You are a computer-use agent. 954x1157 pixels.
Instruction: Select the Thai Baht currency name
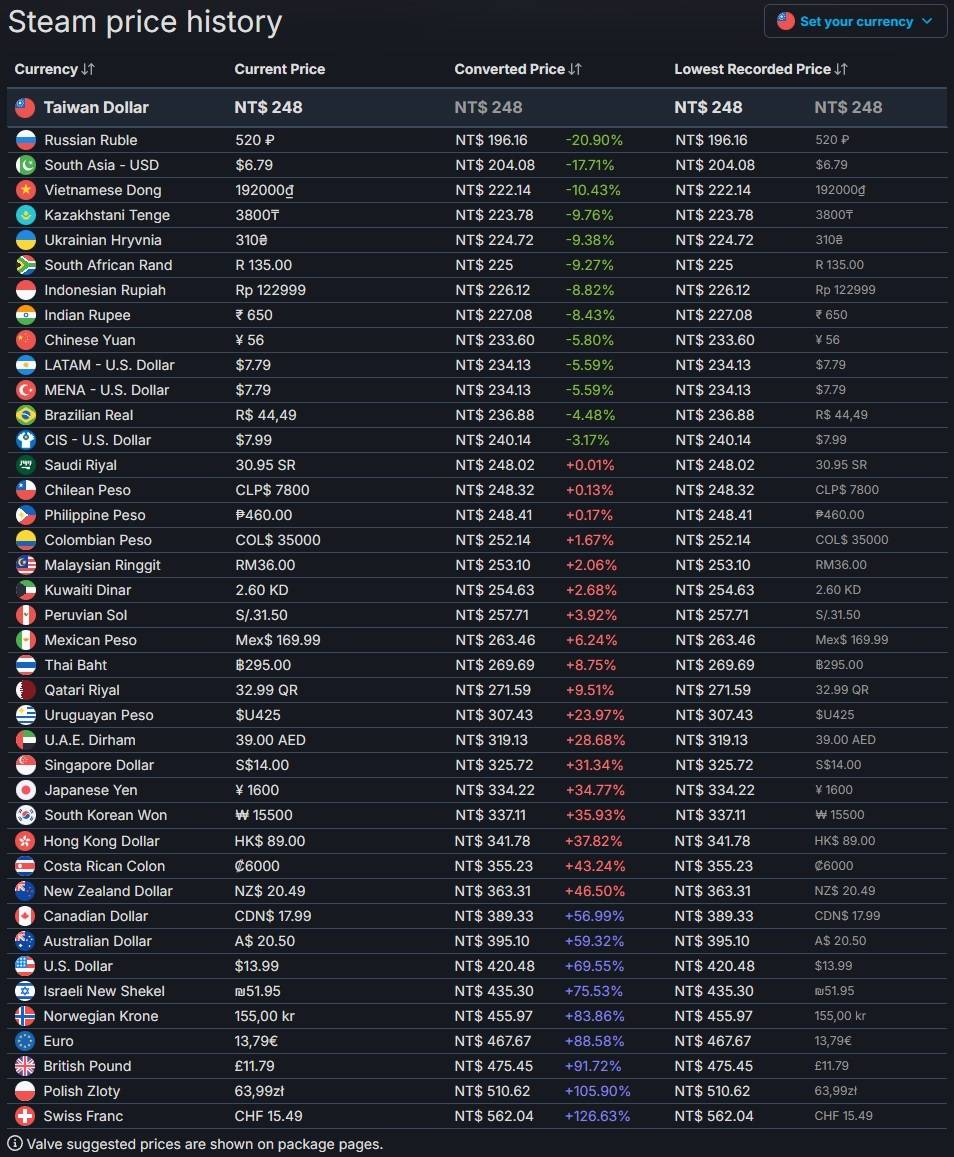coord(76,666)
